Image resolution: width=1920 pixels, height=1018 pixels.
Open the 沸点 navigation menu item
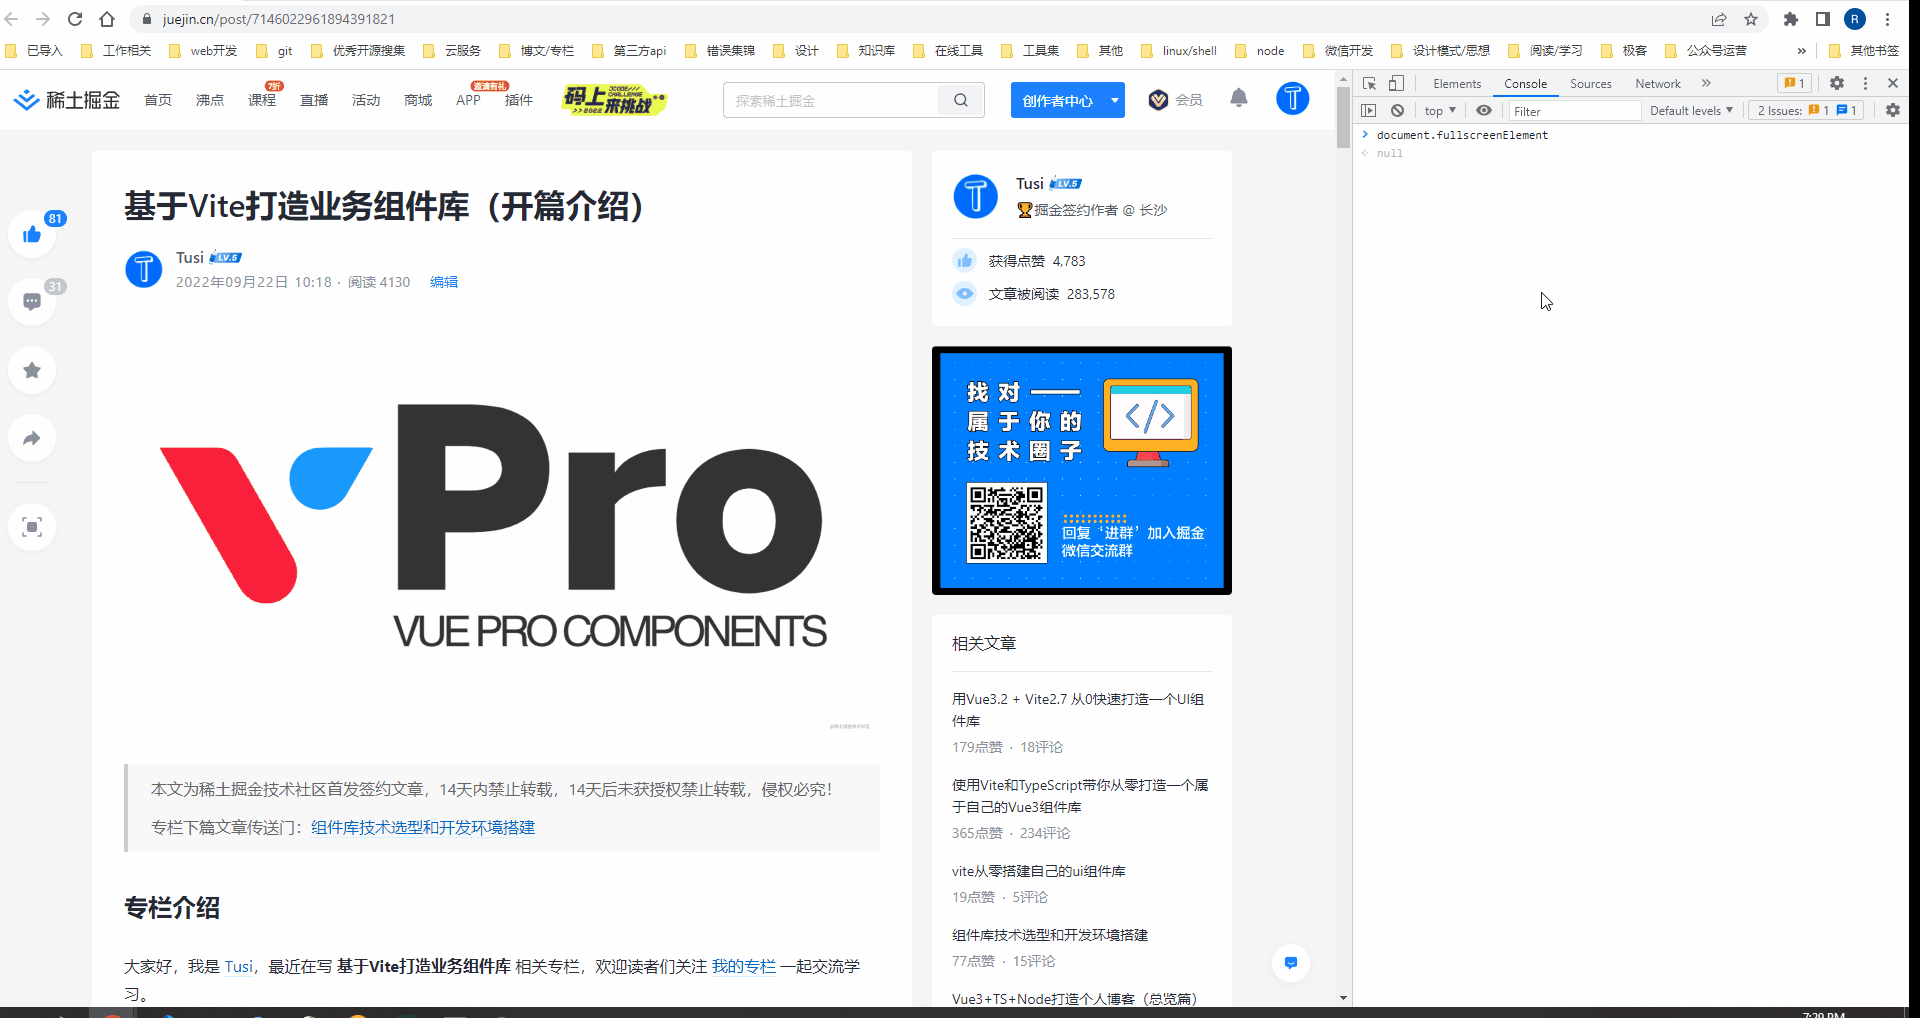pos(209,100)
